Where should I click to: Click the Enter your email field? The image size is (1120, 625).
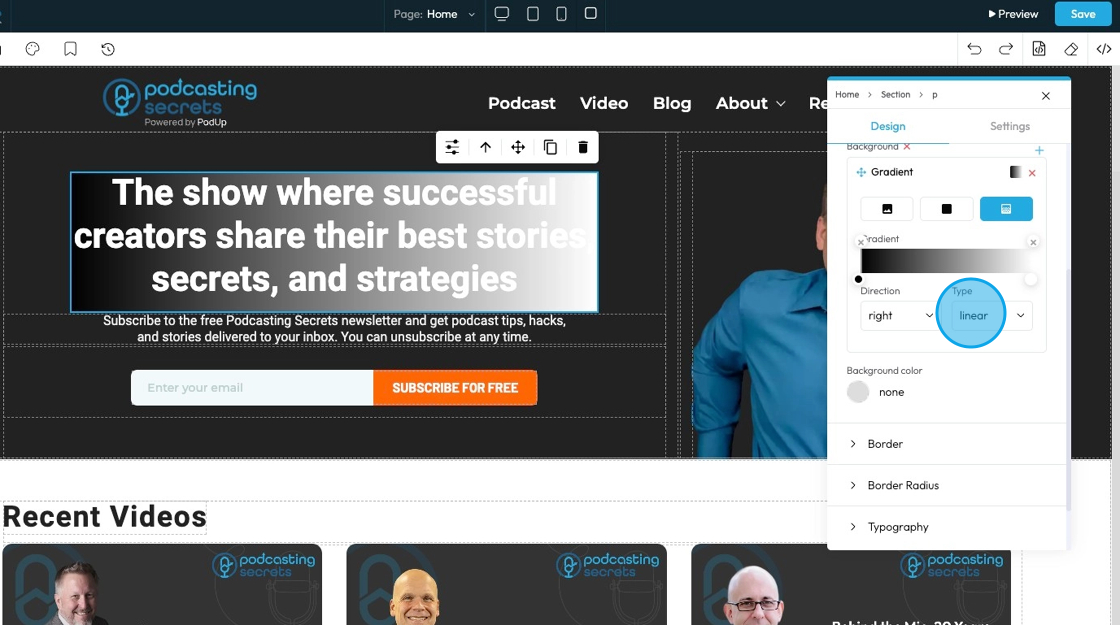pos(252,388)
